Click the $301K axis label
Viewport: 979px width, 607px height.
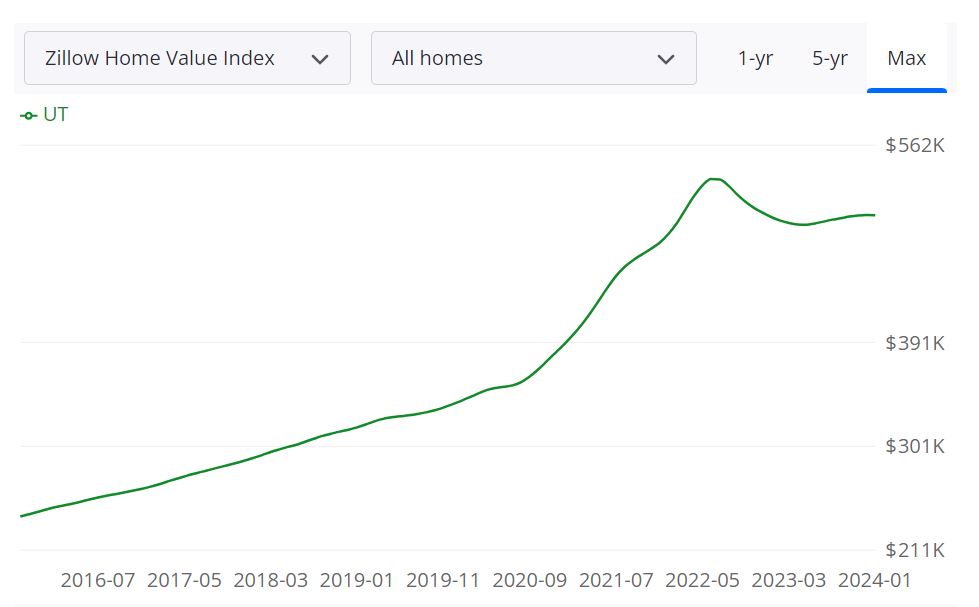[x=915, y=446]
